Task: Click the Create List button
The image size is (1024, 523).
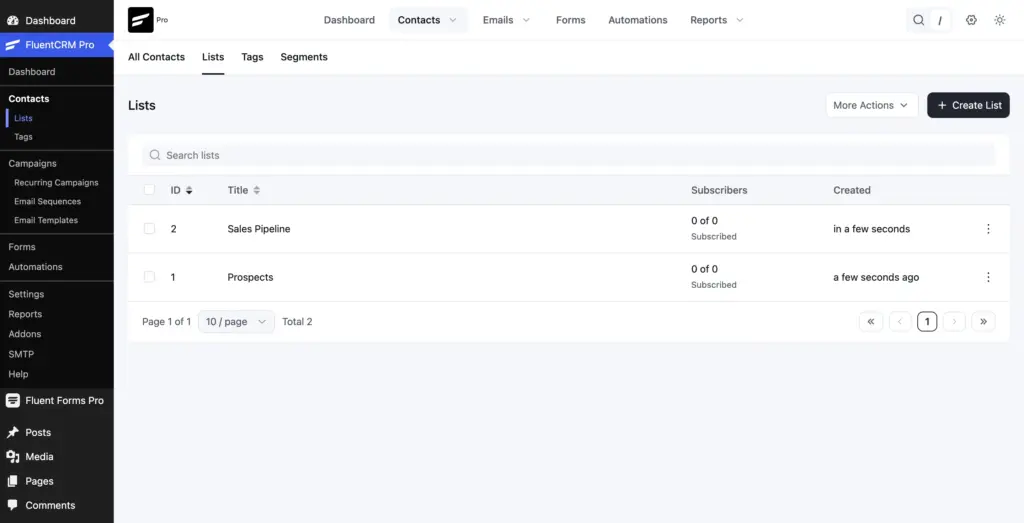Action: tap(968, 105)
